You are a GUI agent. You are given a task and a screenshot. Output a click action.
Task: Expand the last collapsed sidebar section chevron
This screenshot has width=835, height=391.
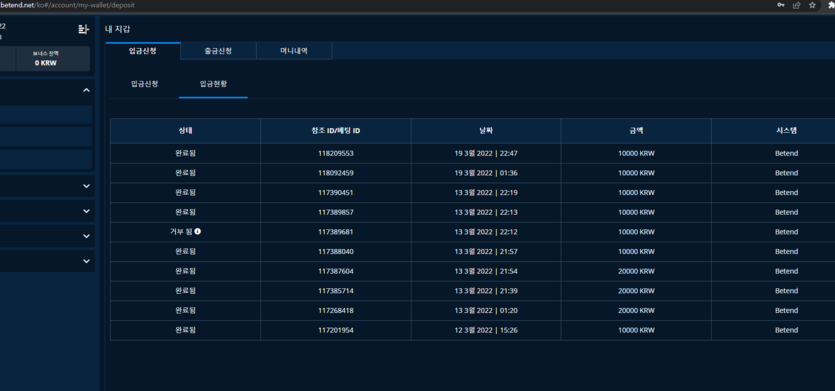tap(86, 261)
